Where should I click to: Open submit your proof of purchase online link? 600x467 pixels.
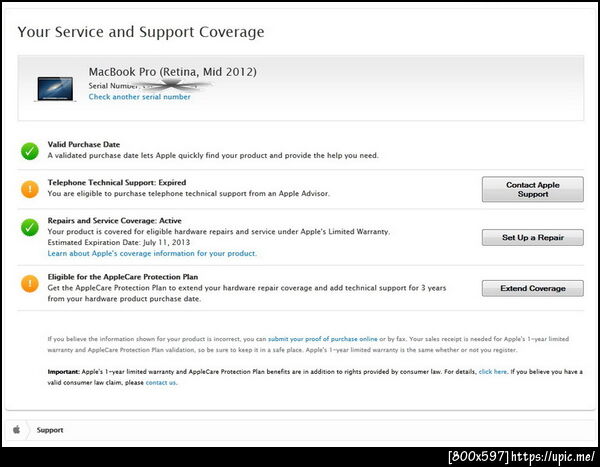pyautogui.click(x=323, y=339)
